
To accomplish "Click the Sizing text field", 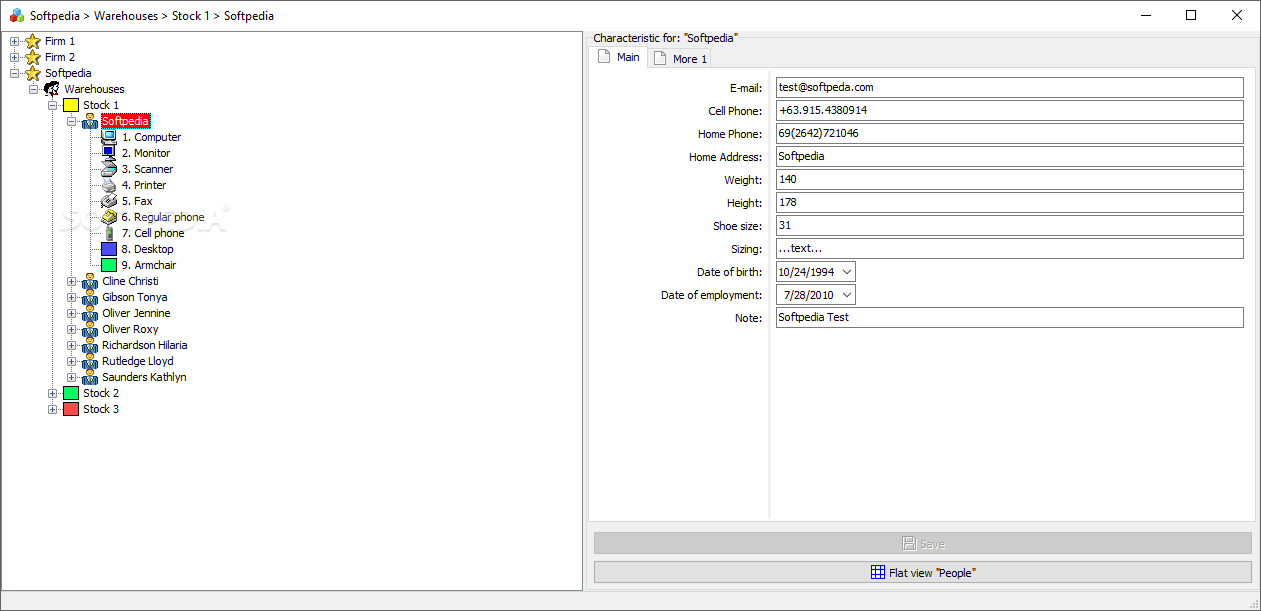I will 1009,249.
